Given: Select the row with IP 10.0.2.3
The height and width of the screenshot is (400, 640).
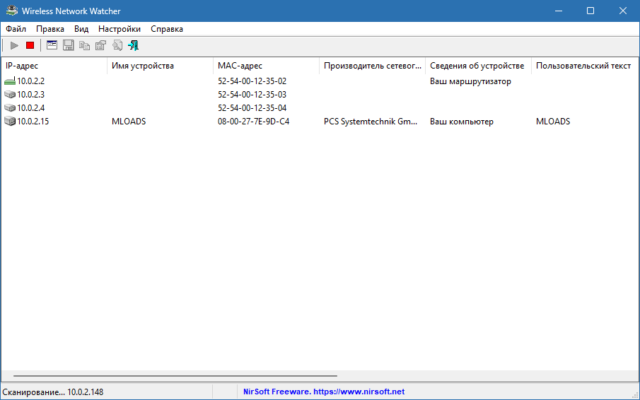Looking at the screenshot, I should [x=320, y=95].
